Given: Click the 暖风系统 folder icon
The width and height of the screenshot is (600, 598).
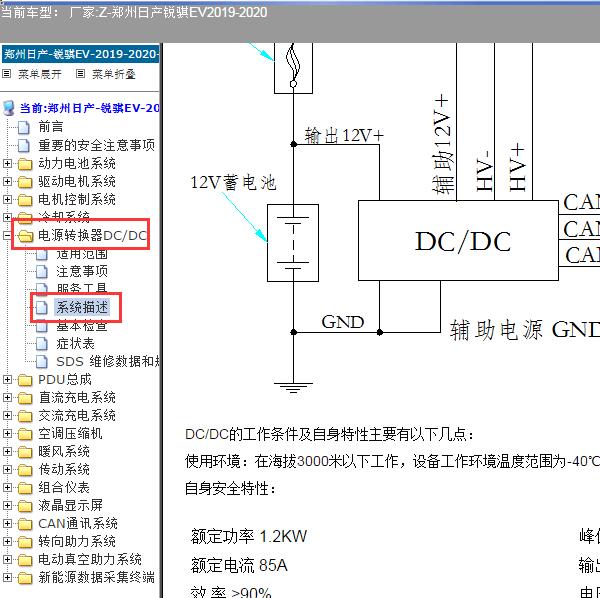Looking at the screenshot, I should tap(25, 452).
